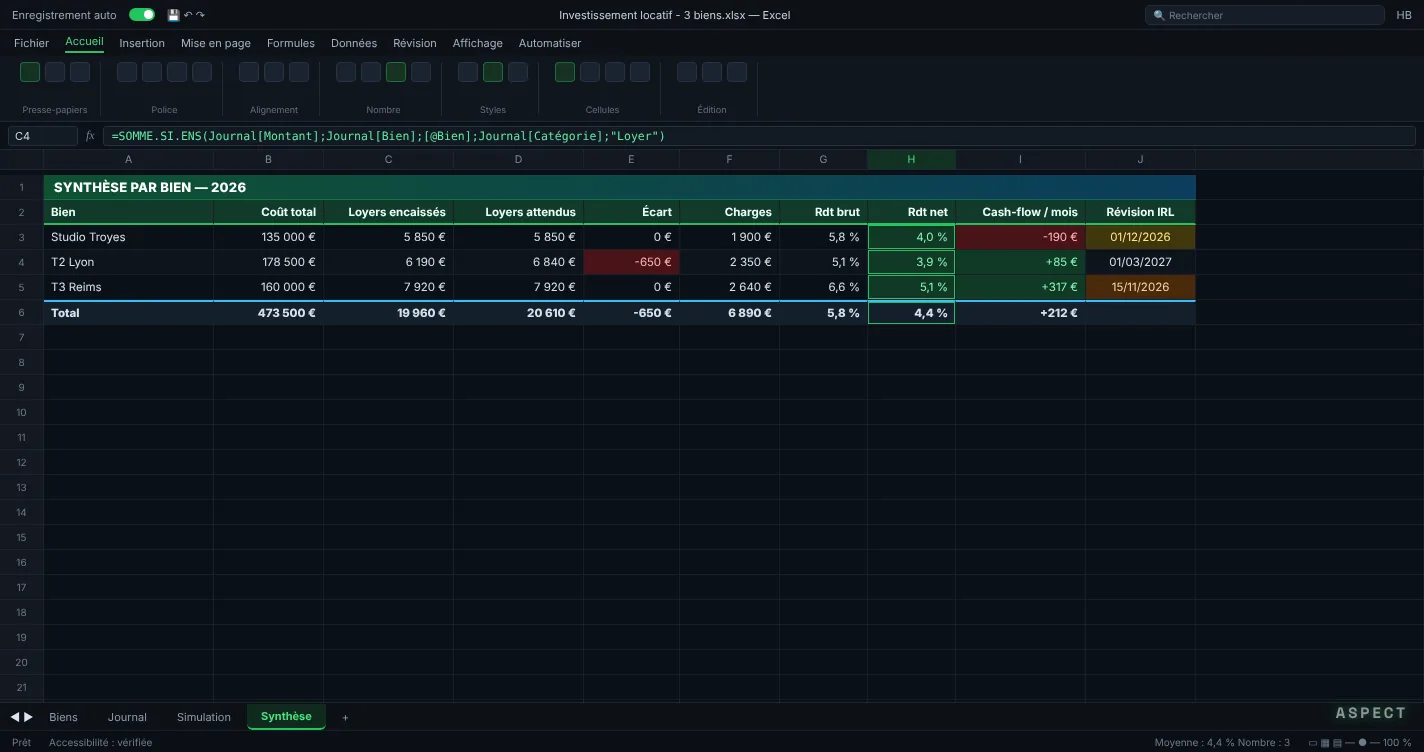Open the Biens sheet tab

tap(63, 717)
